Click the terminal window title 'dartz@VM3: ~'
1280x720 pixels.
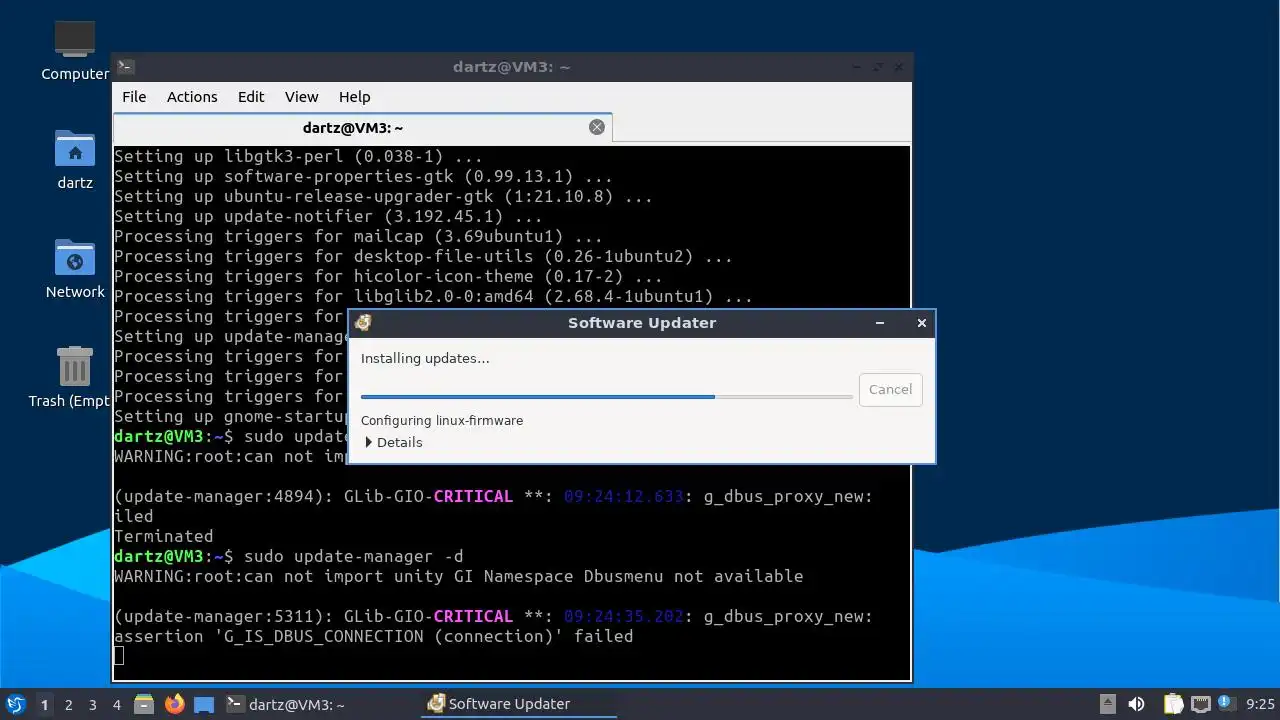[x=511, y=67]
